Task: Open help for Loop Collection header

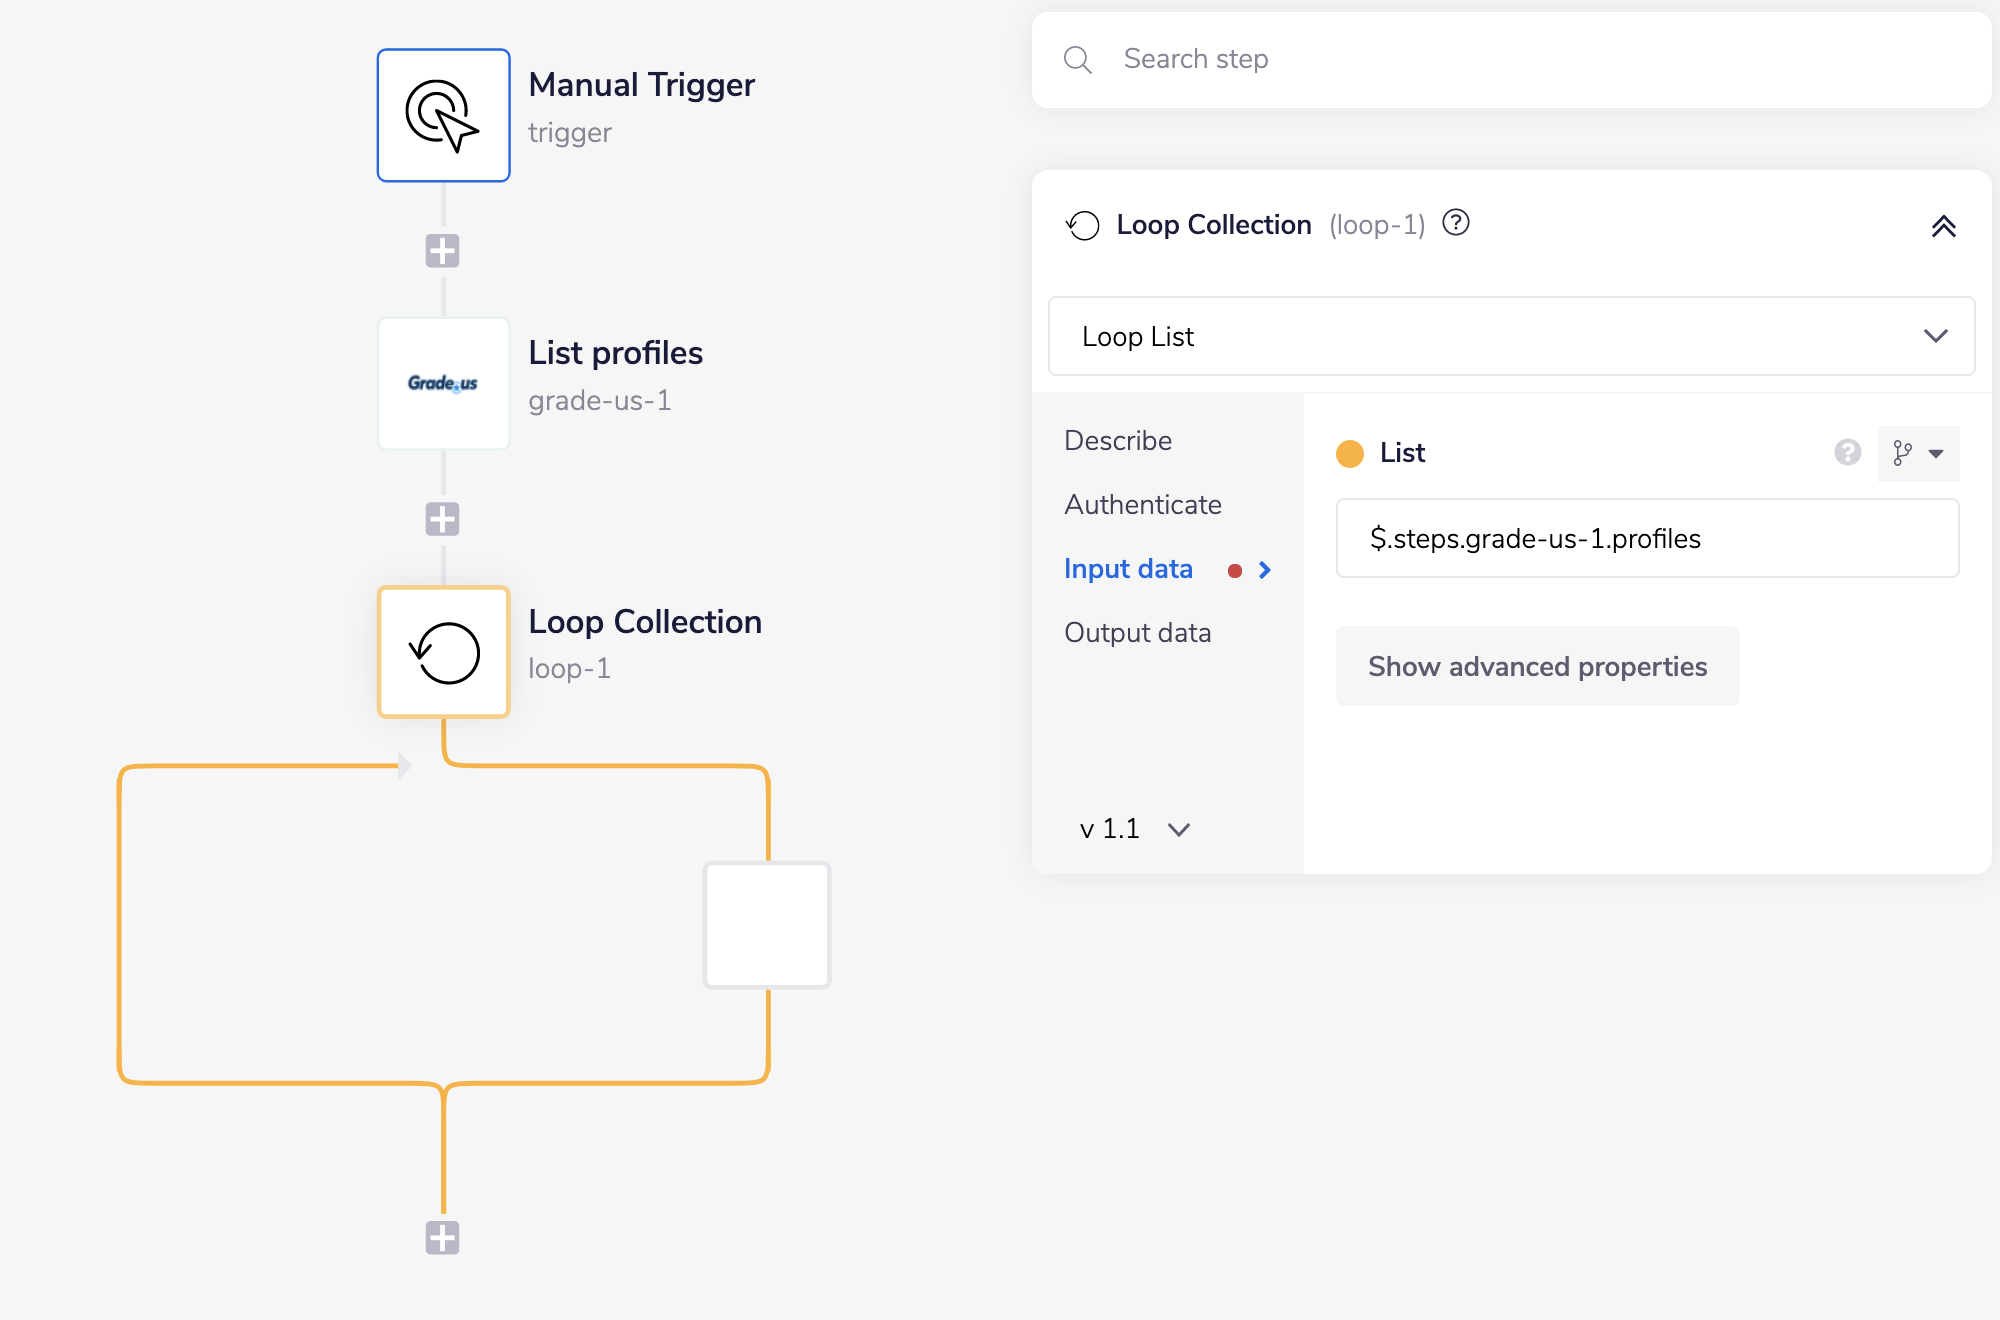Action: [x=1456, y=223]
